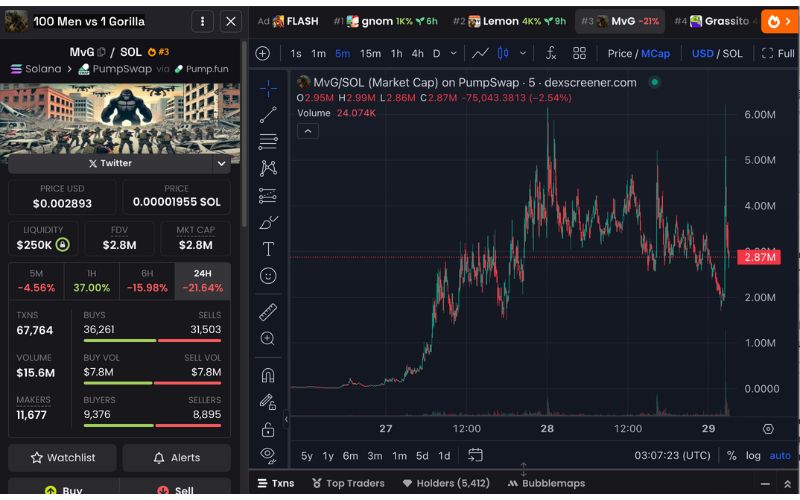Minimize the bottom transactions panel
The height and width of the screenshot is (500, 800).
click(765, 484)
